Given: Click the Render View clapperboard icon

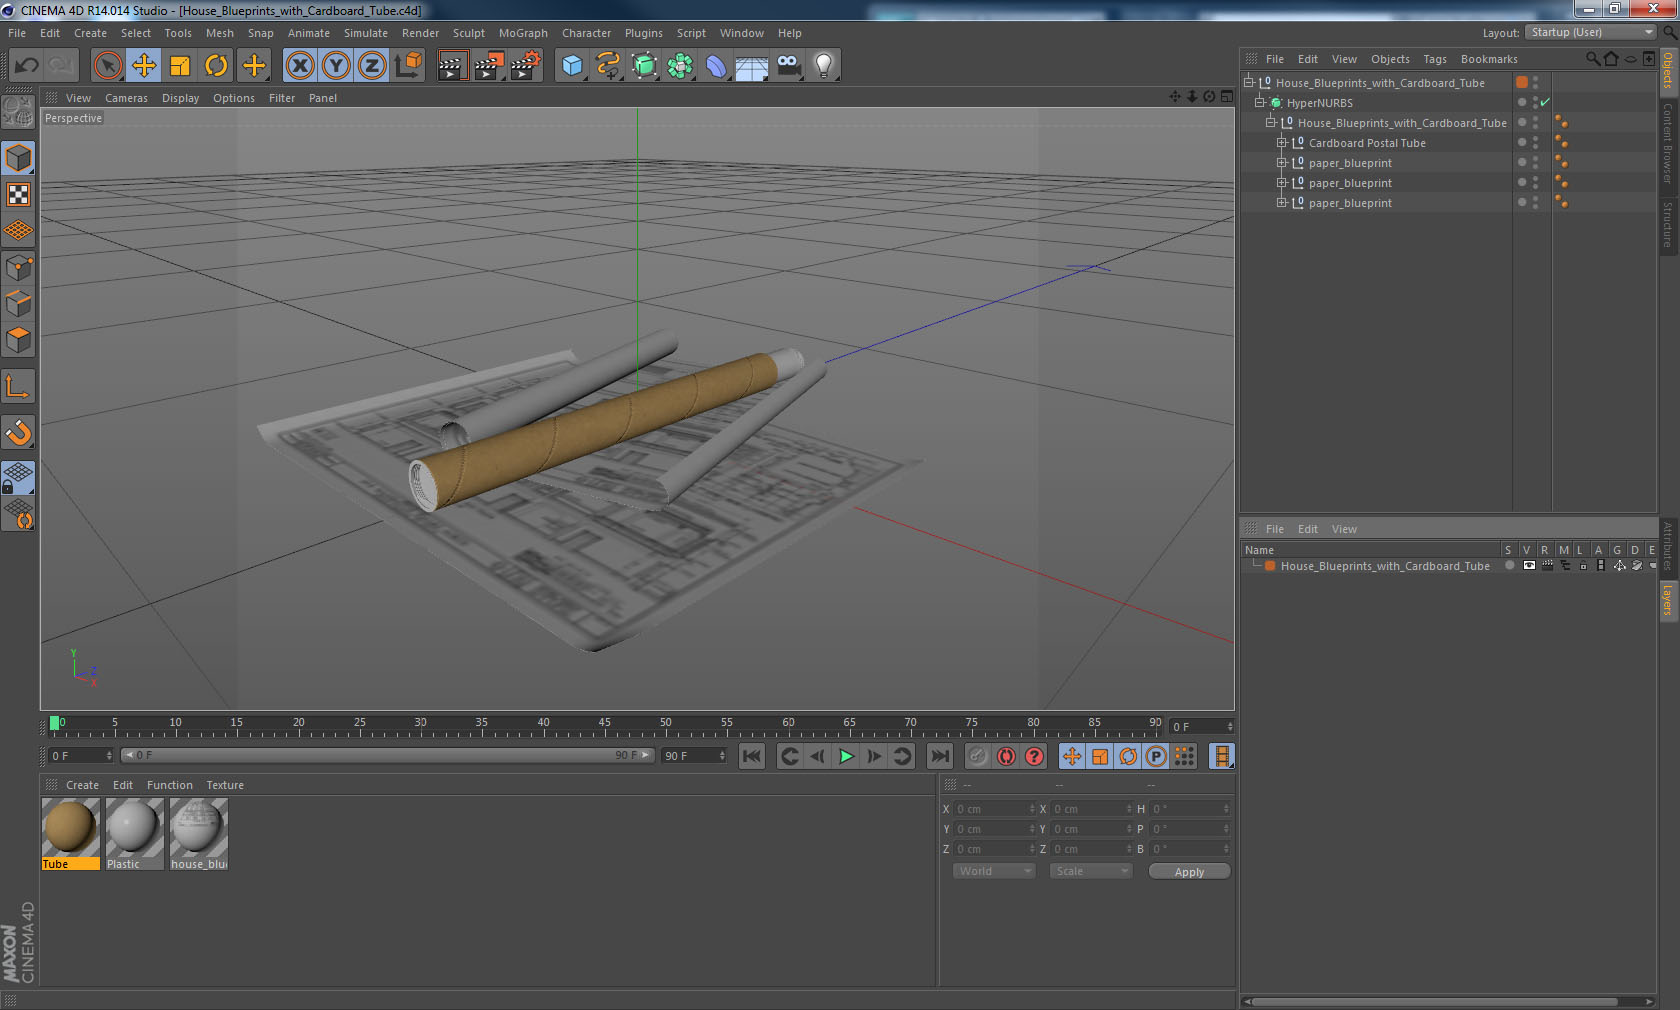Looking at the screenshot, I should coord(452,66).
